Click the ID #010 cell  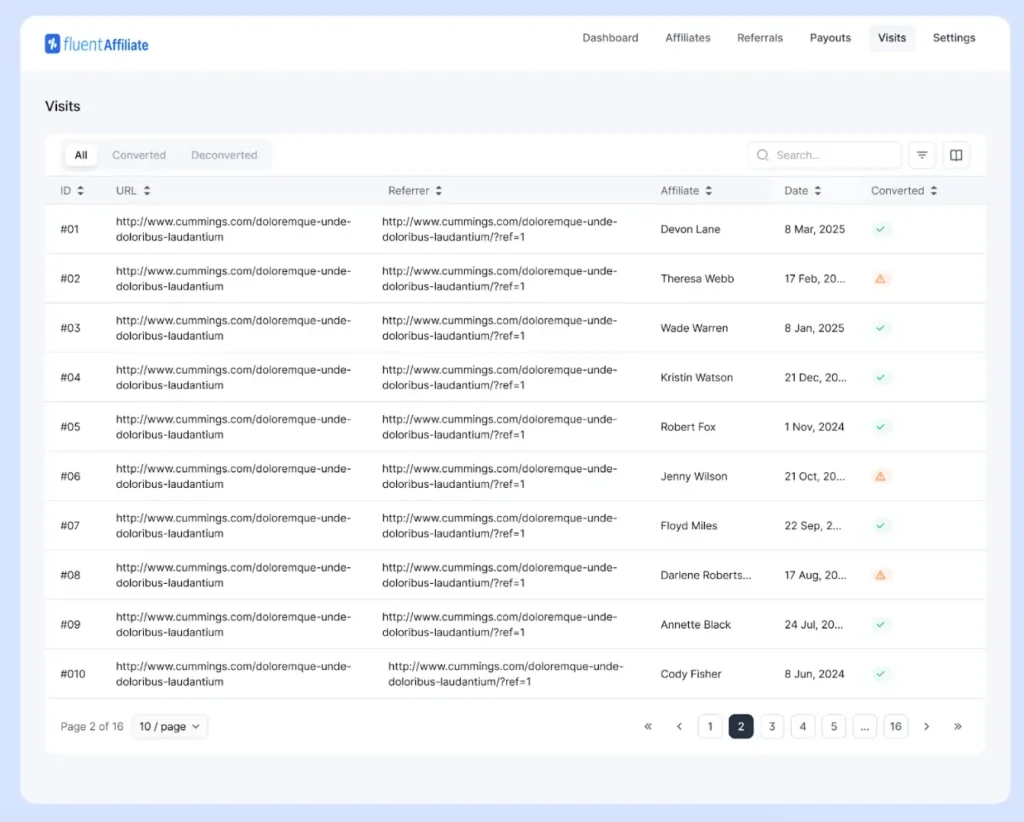coord(73,674)
